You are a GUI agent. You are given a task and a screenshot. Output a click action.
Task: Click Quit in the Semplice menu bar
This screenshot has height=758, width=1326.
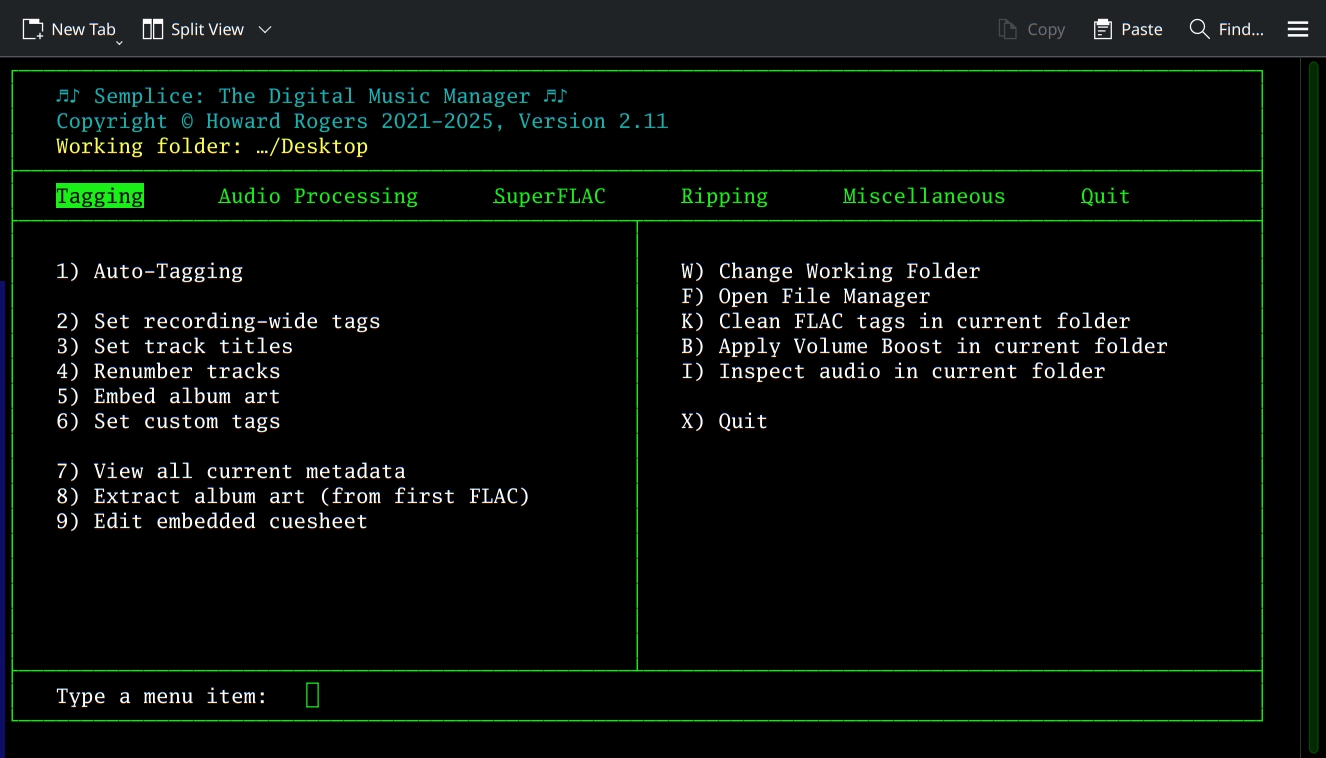point(1104,195)
